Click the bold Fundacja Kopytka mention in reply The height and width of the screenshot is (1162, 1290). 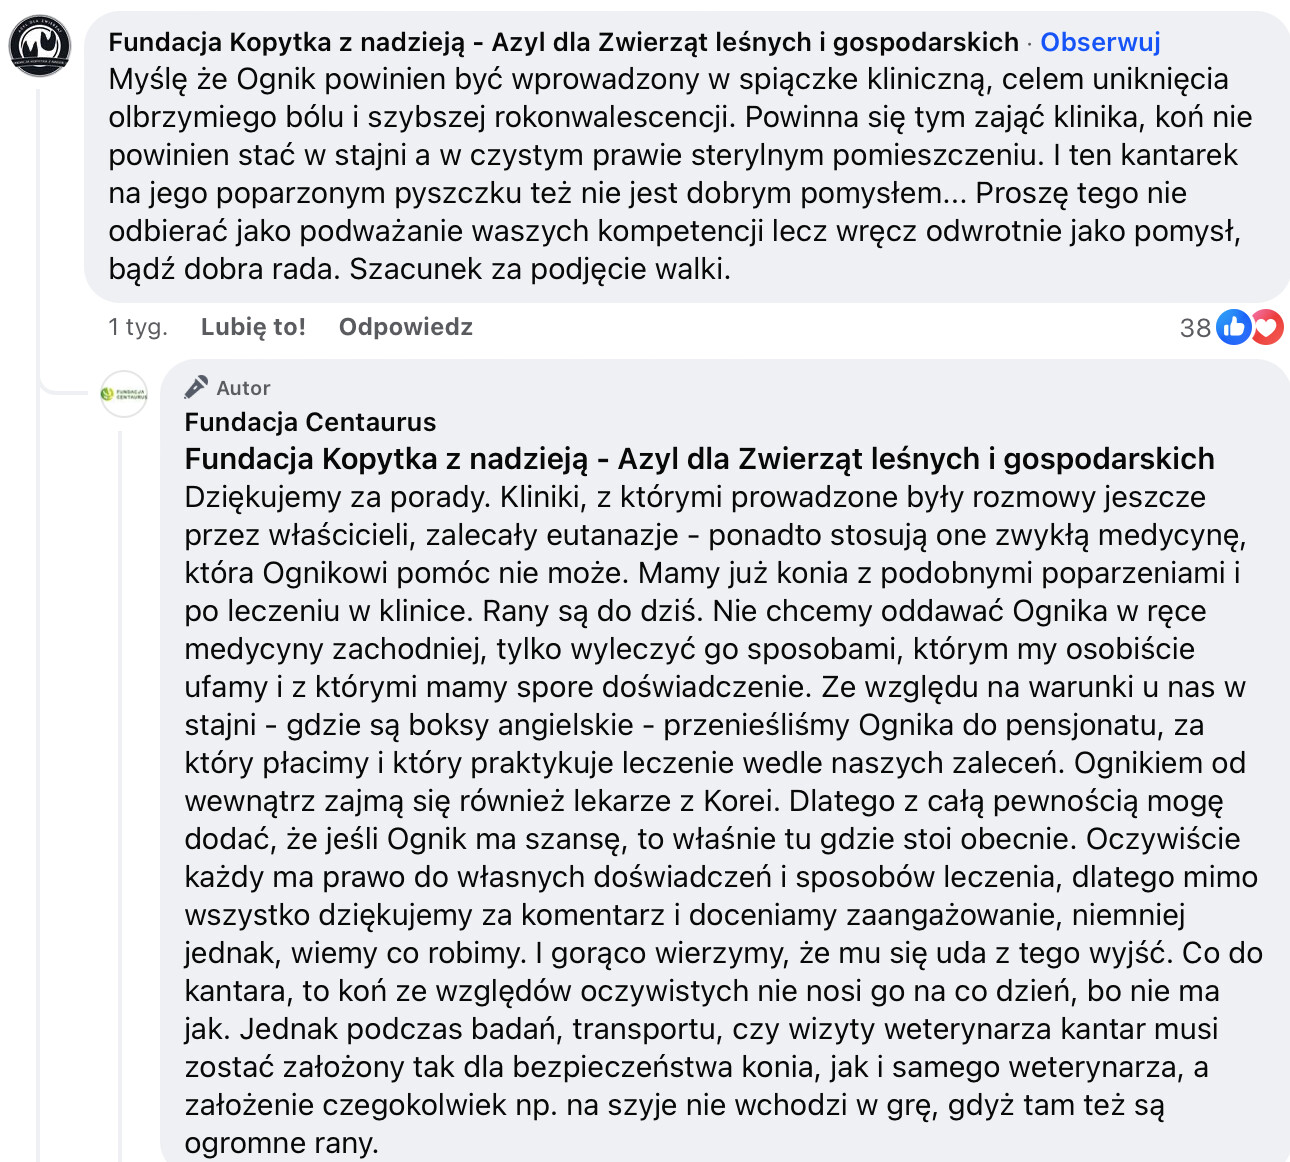pyautogui.click(x=699, y=459)
